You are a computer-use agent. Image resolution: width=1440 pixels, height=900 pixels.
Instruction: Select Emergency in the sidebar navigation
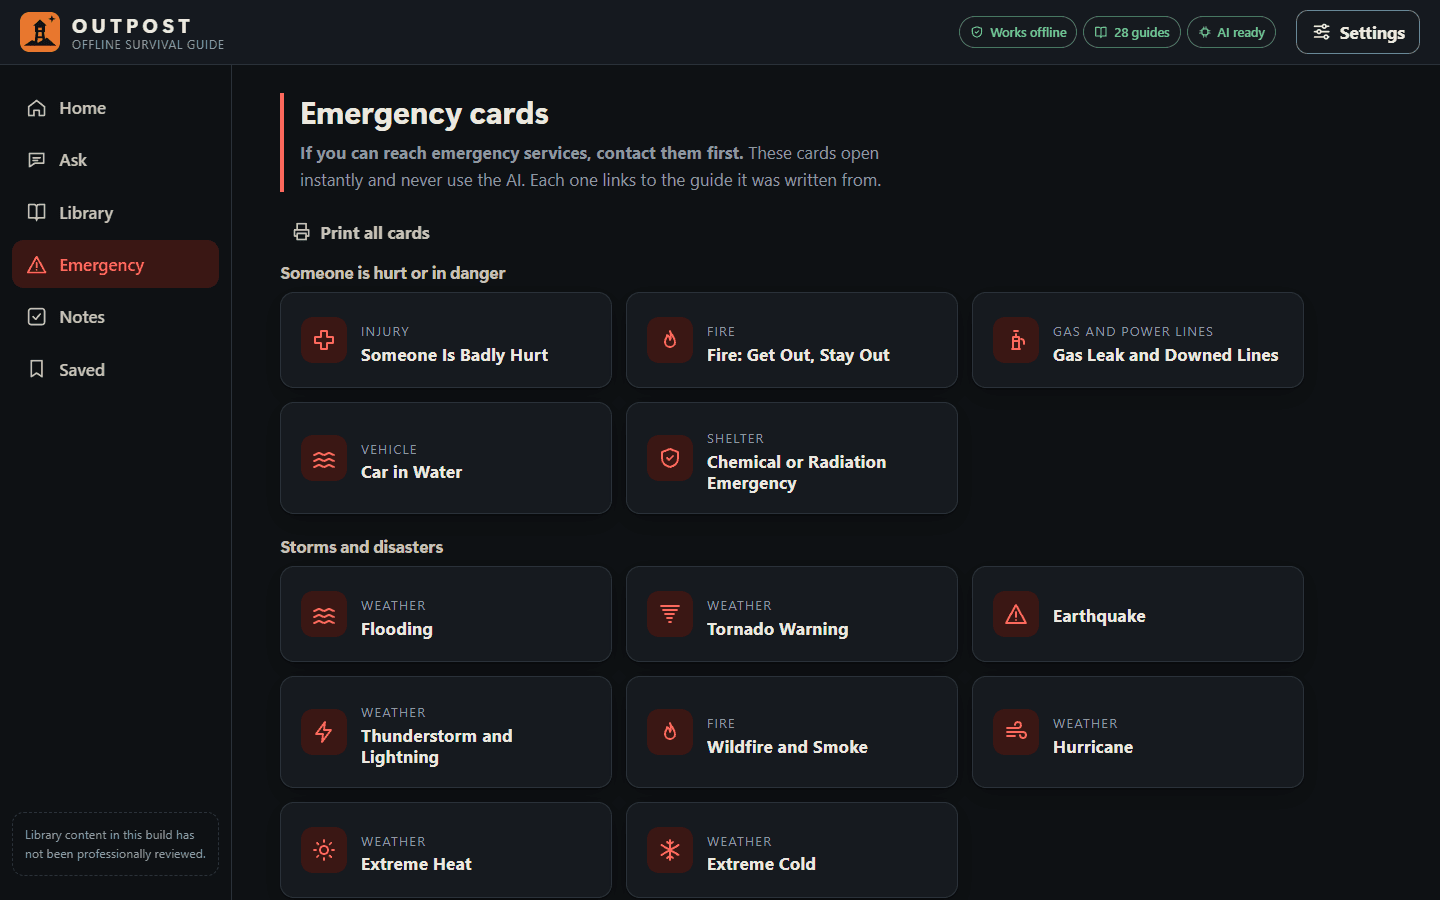[x=115, y=264]
